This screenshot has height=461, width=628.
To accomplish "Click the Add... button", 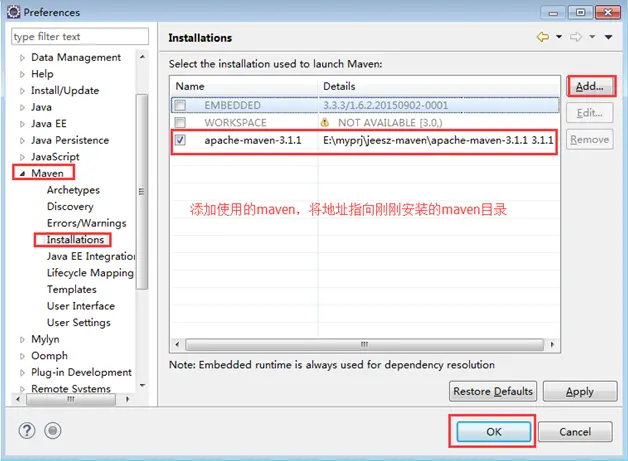I will pos(590,86).
